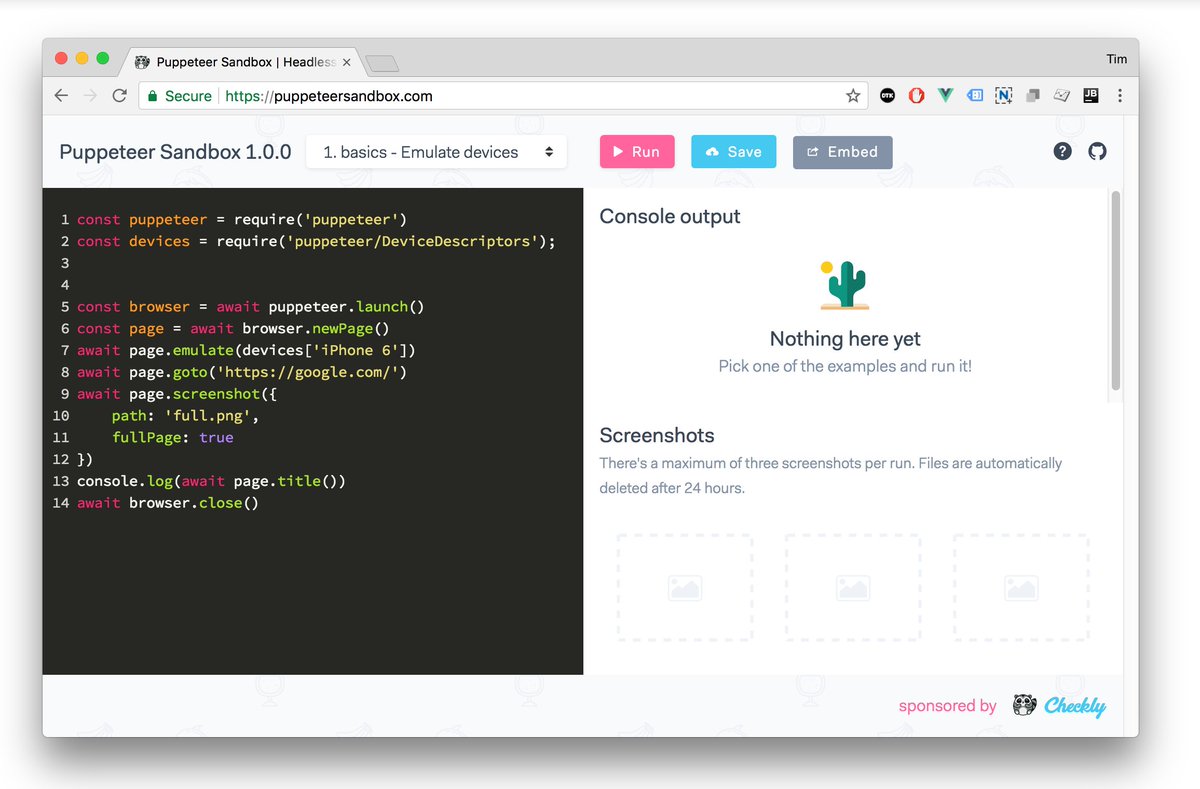
Task: Select the Puppeteer Sandbox browser tab
Action: point(243,62)
